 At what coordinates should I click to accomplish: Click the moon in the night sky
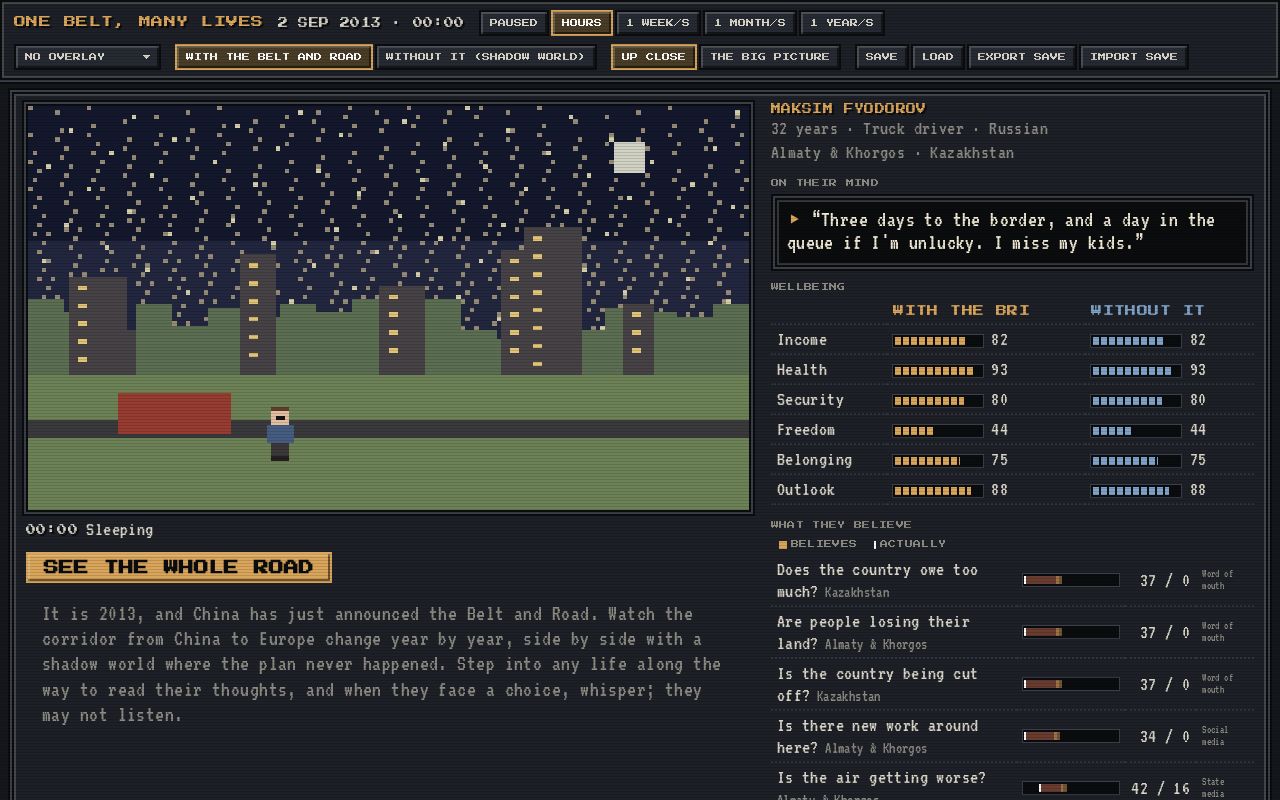(x=629, y=157)
